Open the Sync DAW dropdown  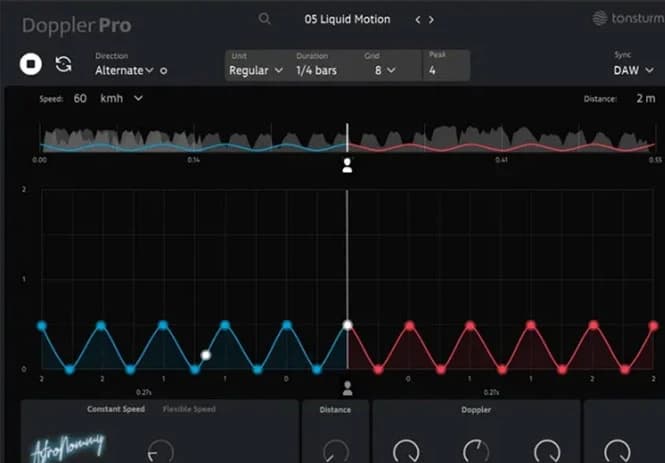pos(634,70)
